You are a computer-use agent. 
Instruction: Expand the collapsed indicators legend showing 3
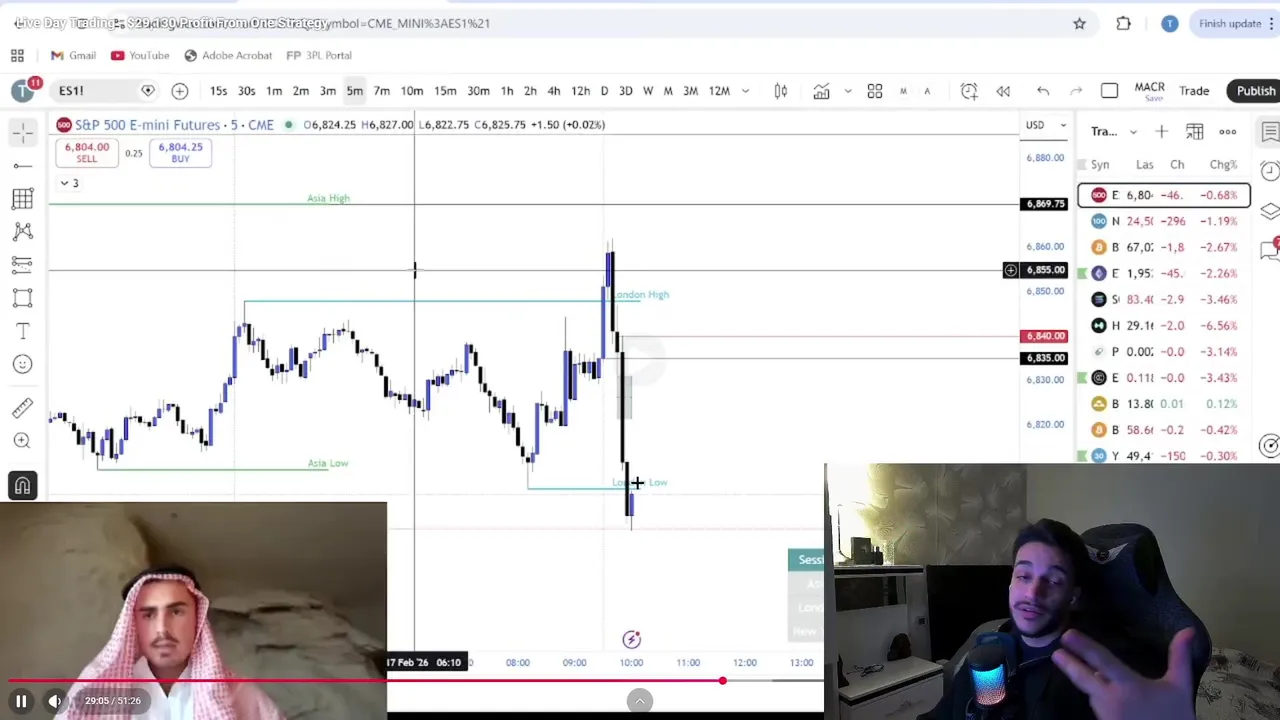coord(69,183)
